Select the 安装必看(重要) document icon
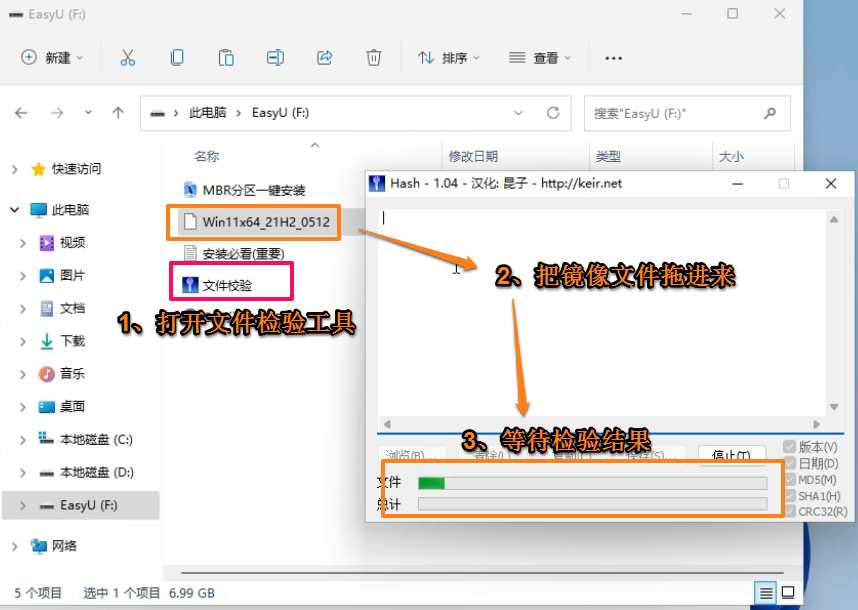This screenshot has width=858, height=610. [190, 253]
